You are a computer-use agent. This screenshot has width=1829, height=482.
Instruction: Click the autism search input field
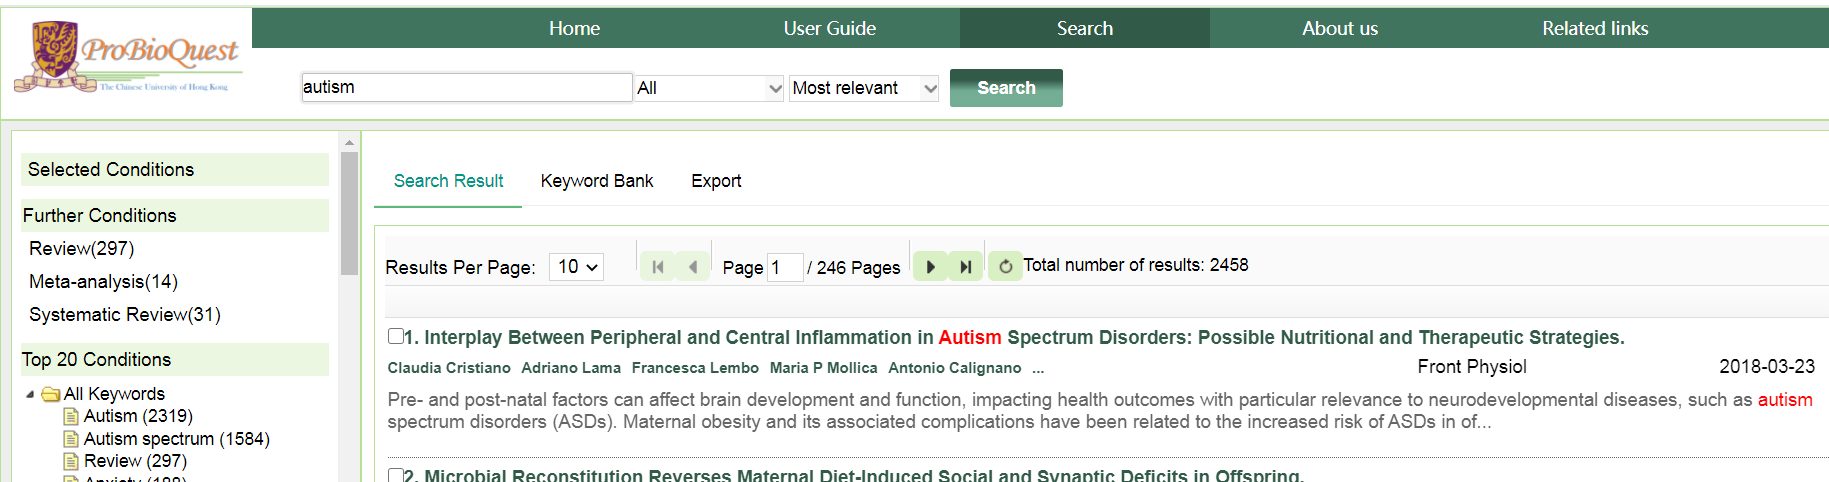point(467,87)
